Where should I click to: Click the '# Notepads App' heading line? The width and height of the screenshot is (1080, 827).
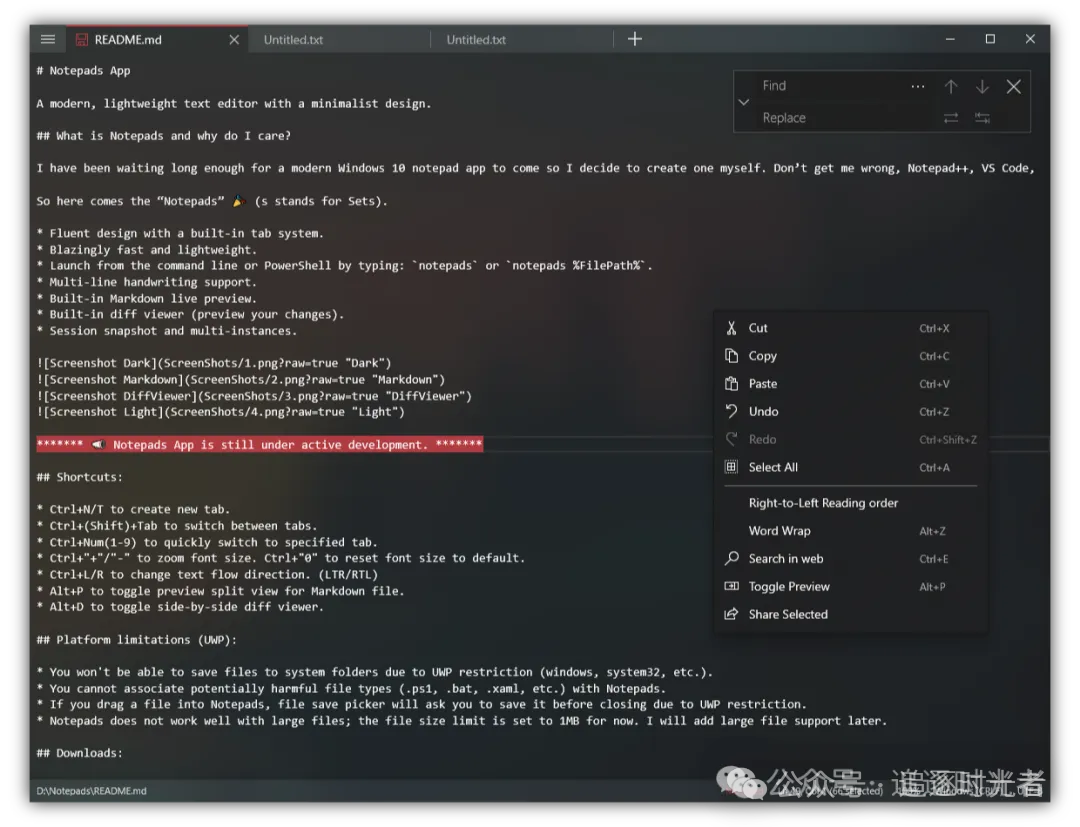pyautogui.click(x=83, y=70)
